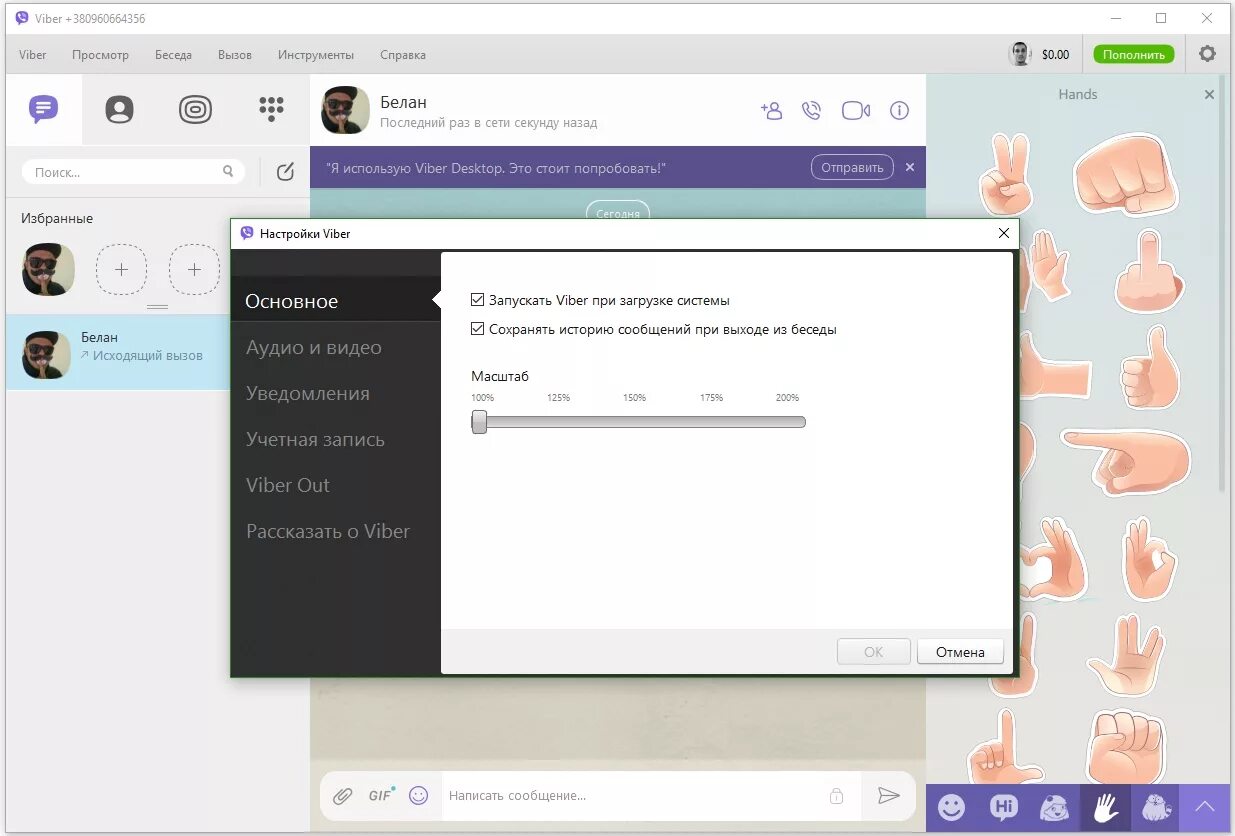
Task: Click the attach file paperclip icon
Action: (x=343, y=796)
